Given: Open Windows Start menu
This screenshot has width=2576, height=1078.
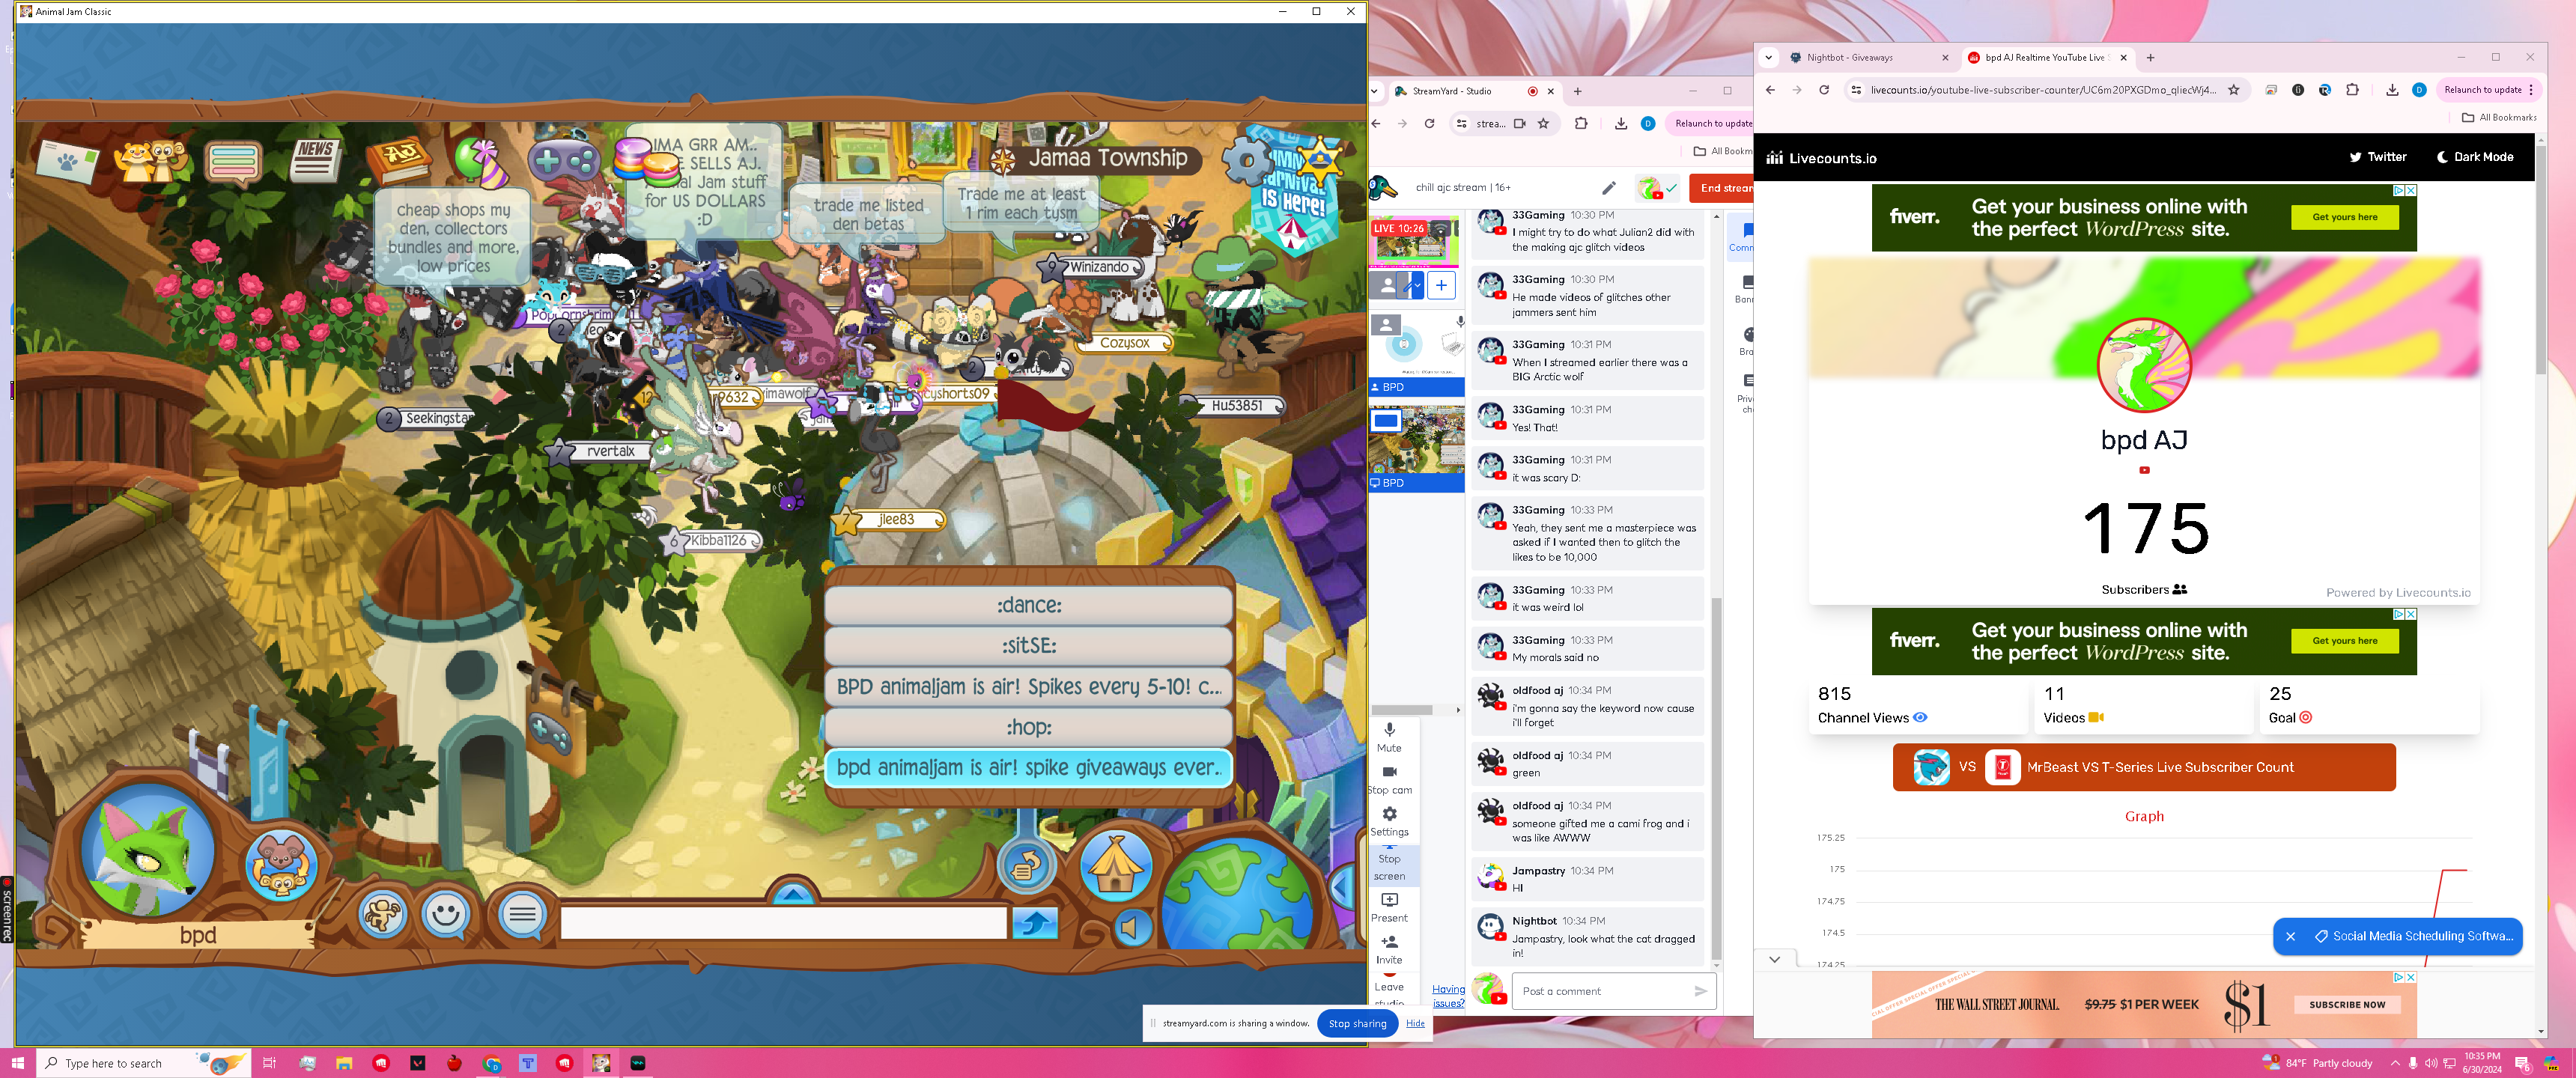Looking at the screenshot, I should point(17,1063).
